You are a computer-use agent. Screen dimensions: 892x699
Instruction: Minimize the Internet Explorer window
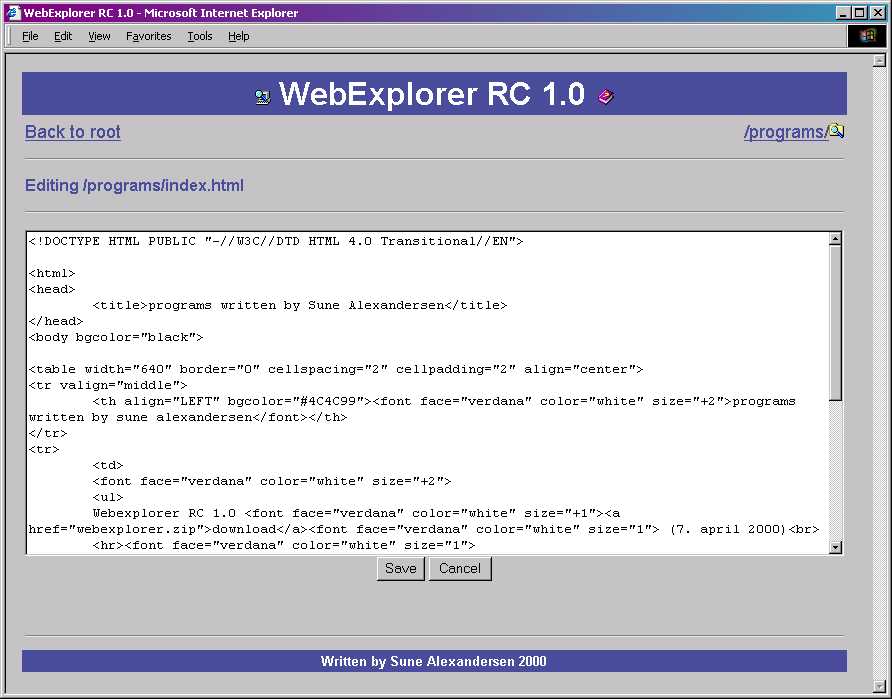[x=844, y=13]
